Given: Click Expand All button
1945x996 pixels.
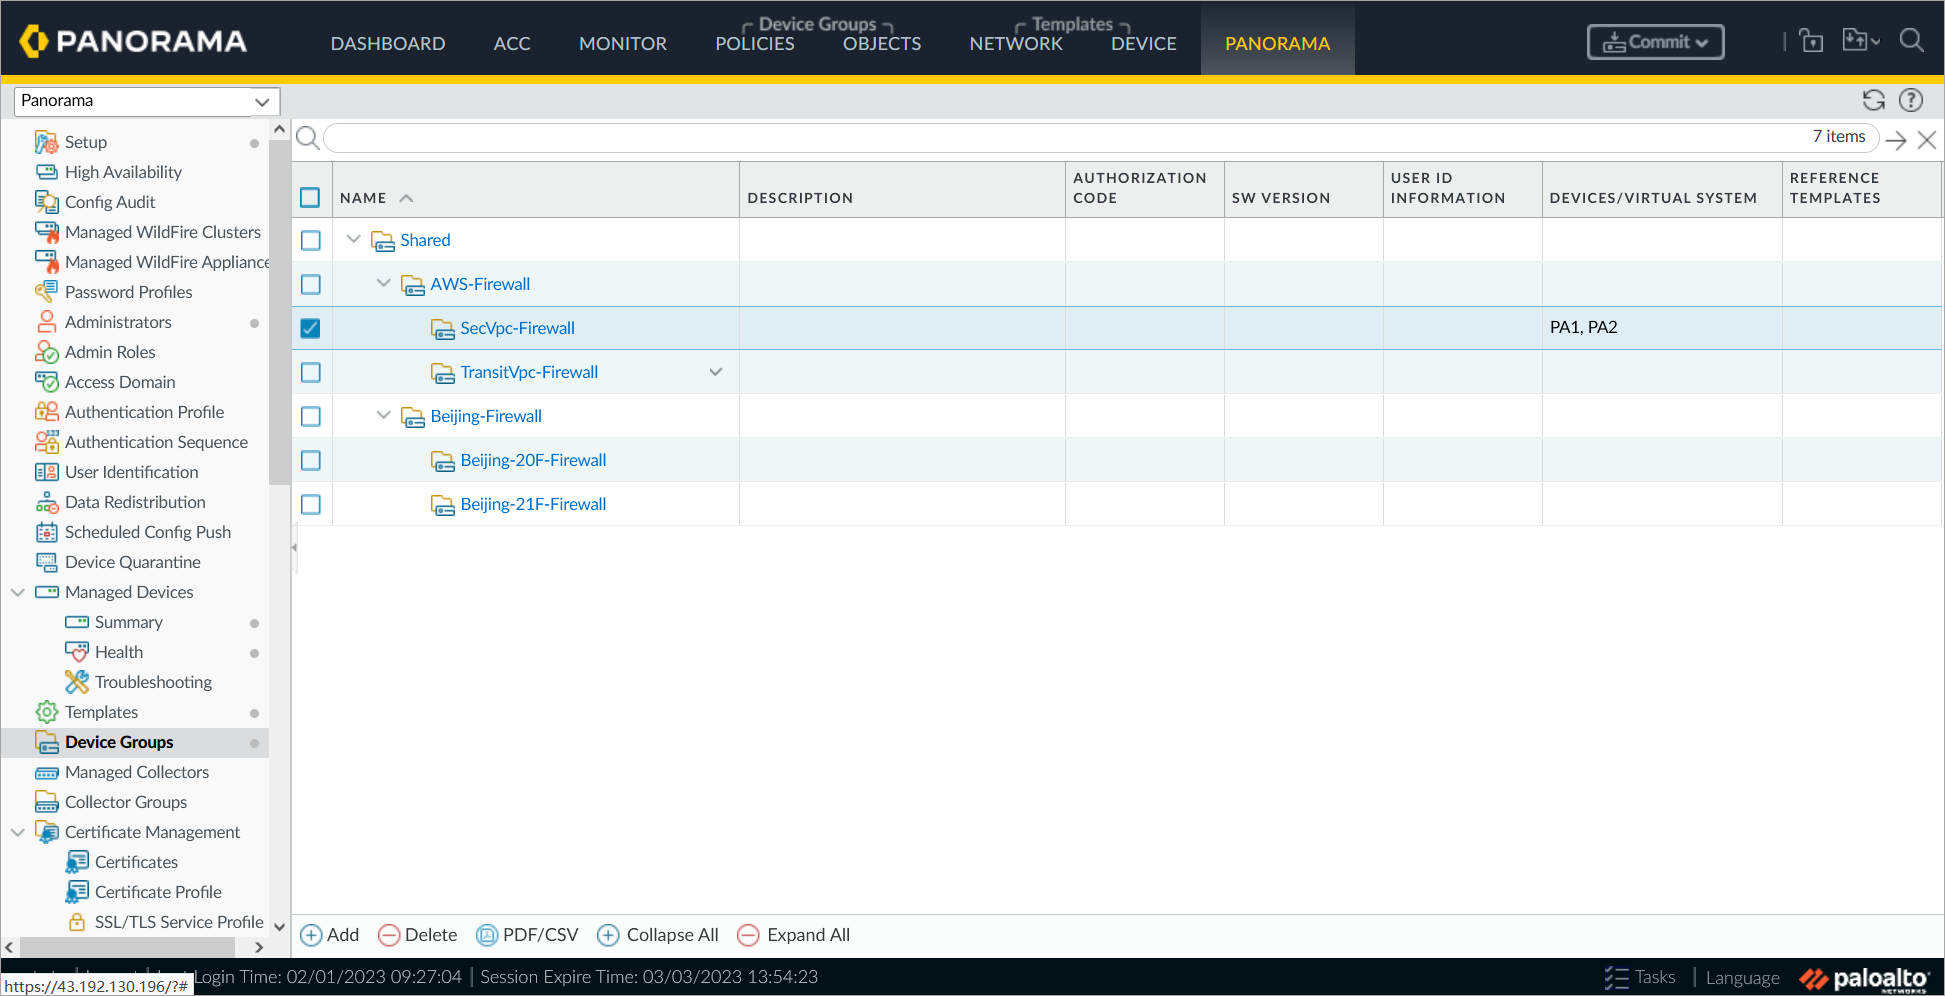Looking at the screenshot, I should (794, 935).
